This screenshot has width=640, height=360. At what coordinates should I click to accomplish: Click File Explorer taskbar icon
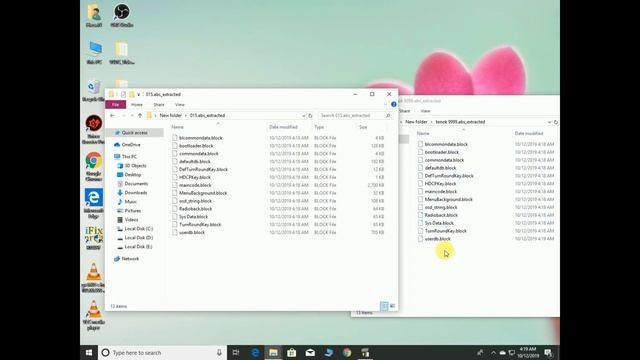[x=273, y=353]
